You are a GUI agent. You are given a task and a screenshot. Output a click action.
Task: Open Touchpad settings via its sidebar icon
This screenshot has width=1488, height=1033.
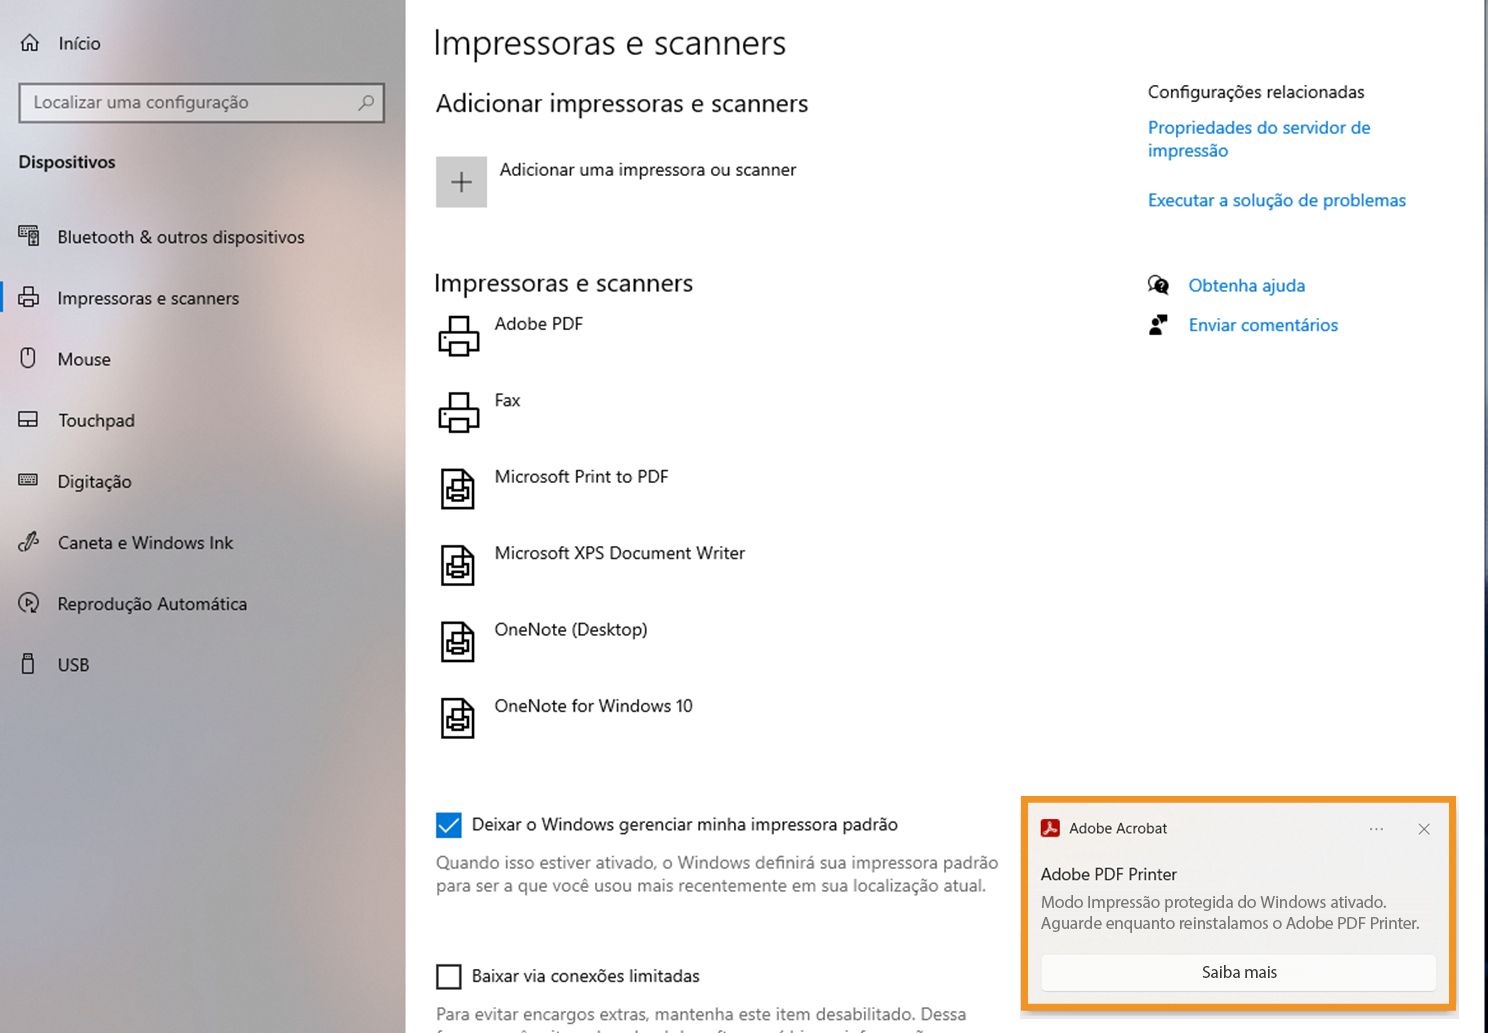pyautogui.click(x=28, y=420)
